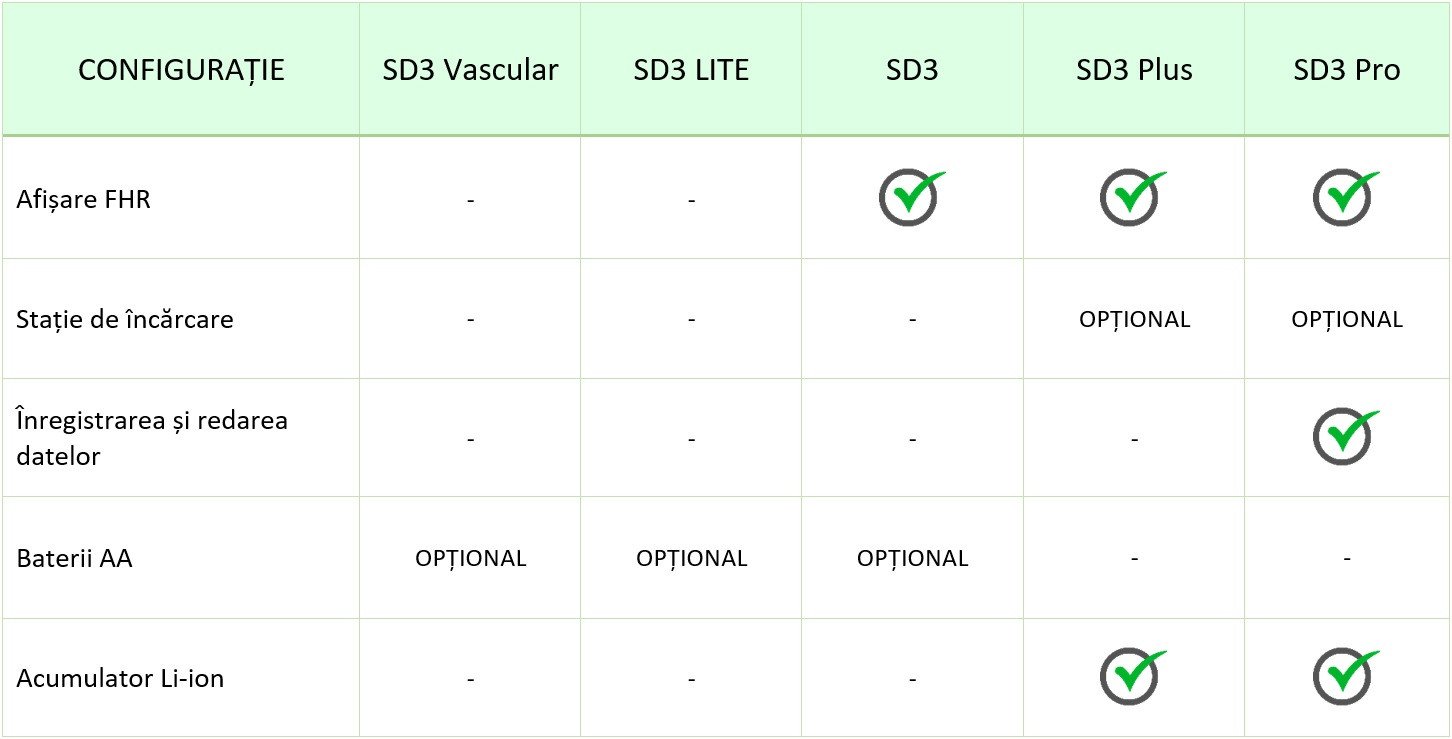Viewport: 1452px width, 739px height.
Task: Click the Afișare FHR checkmark under SD3 Plus
Action: click(x=1133, y=197)
